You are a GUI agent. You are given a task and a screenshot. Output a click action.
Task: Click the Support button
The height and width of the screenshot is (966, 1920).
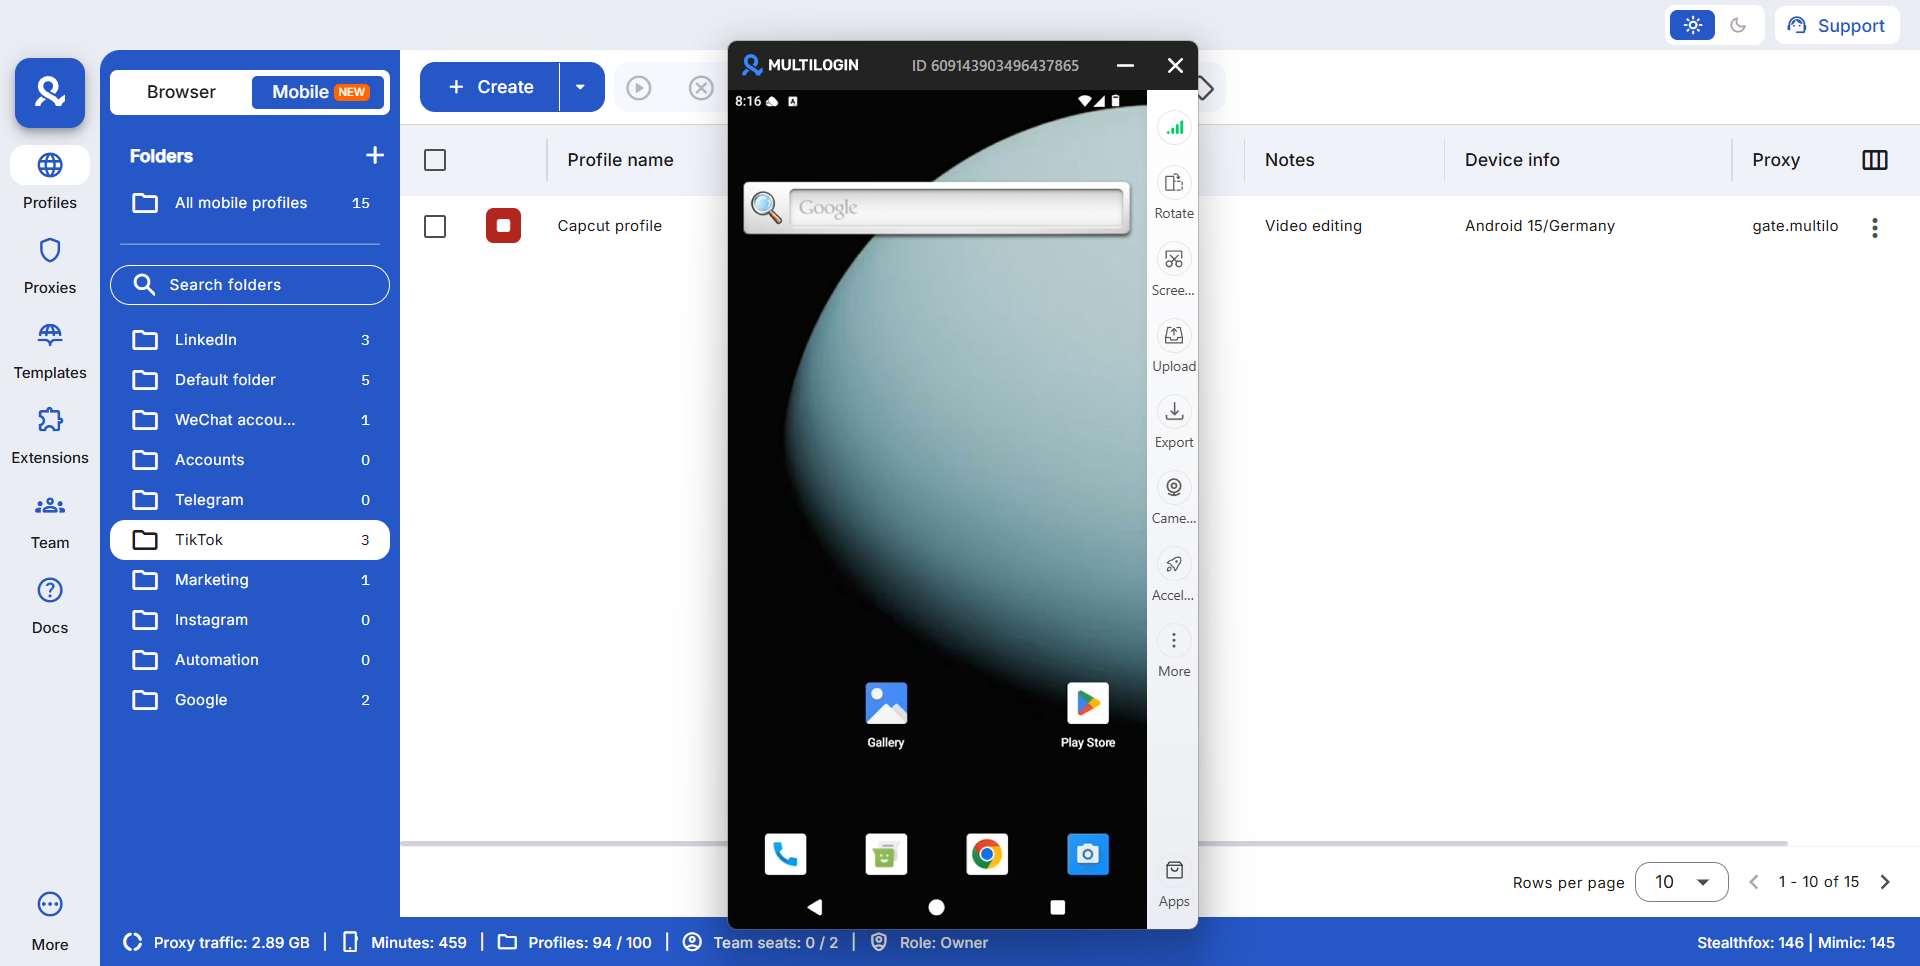[x=1836, y=26]
